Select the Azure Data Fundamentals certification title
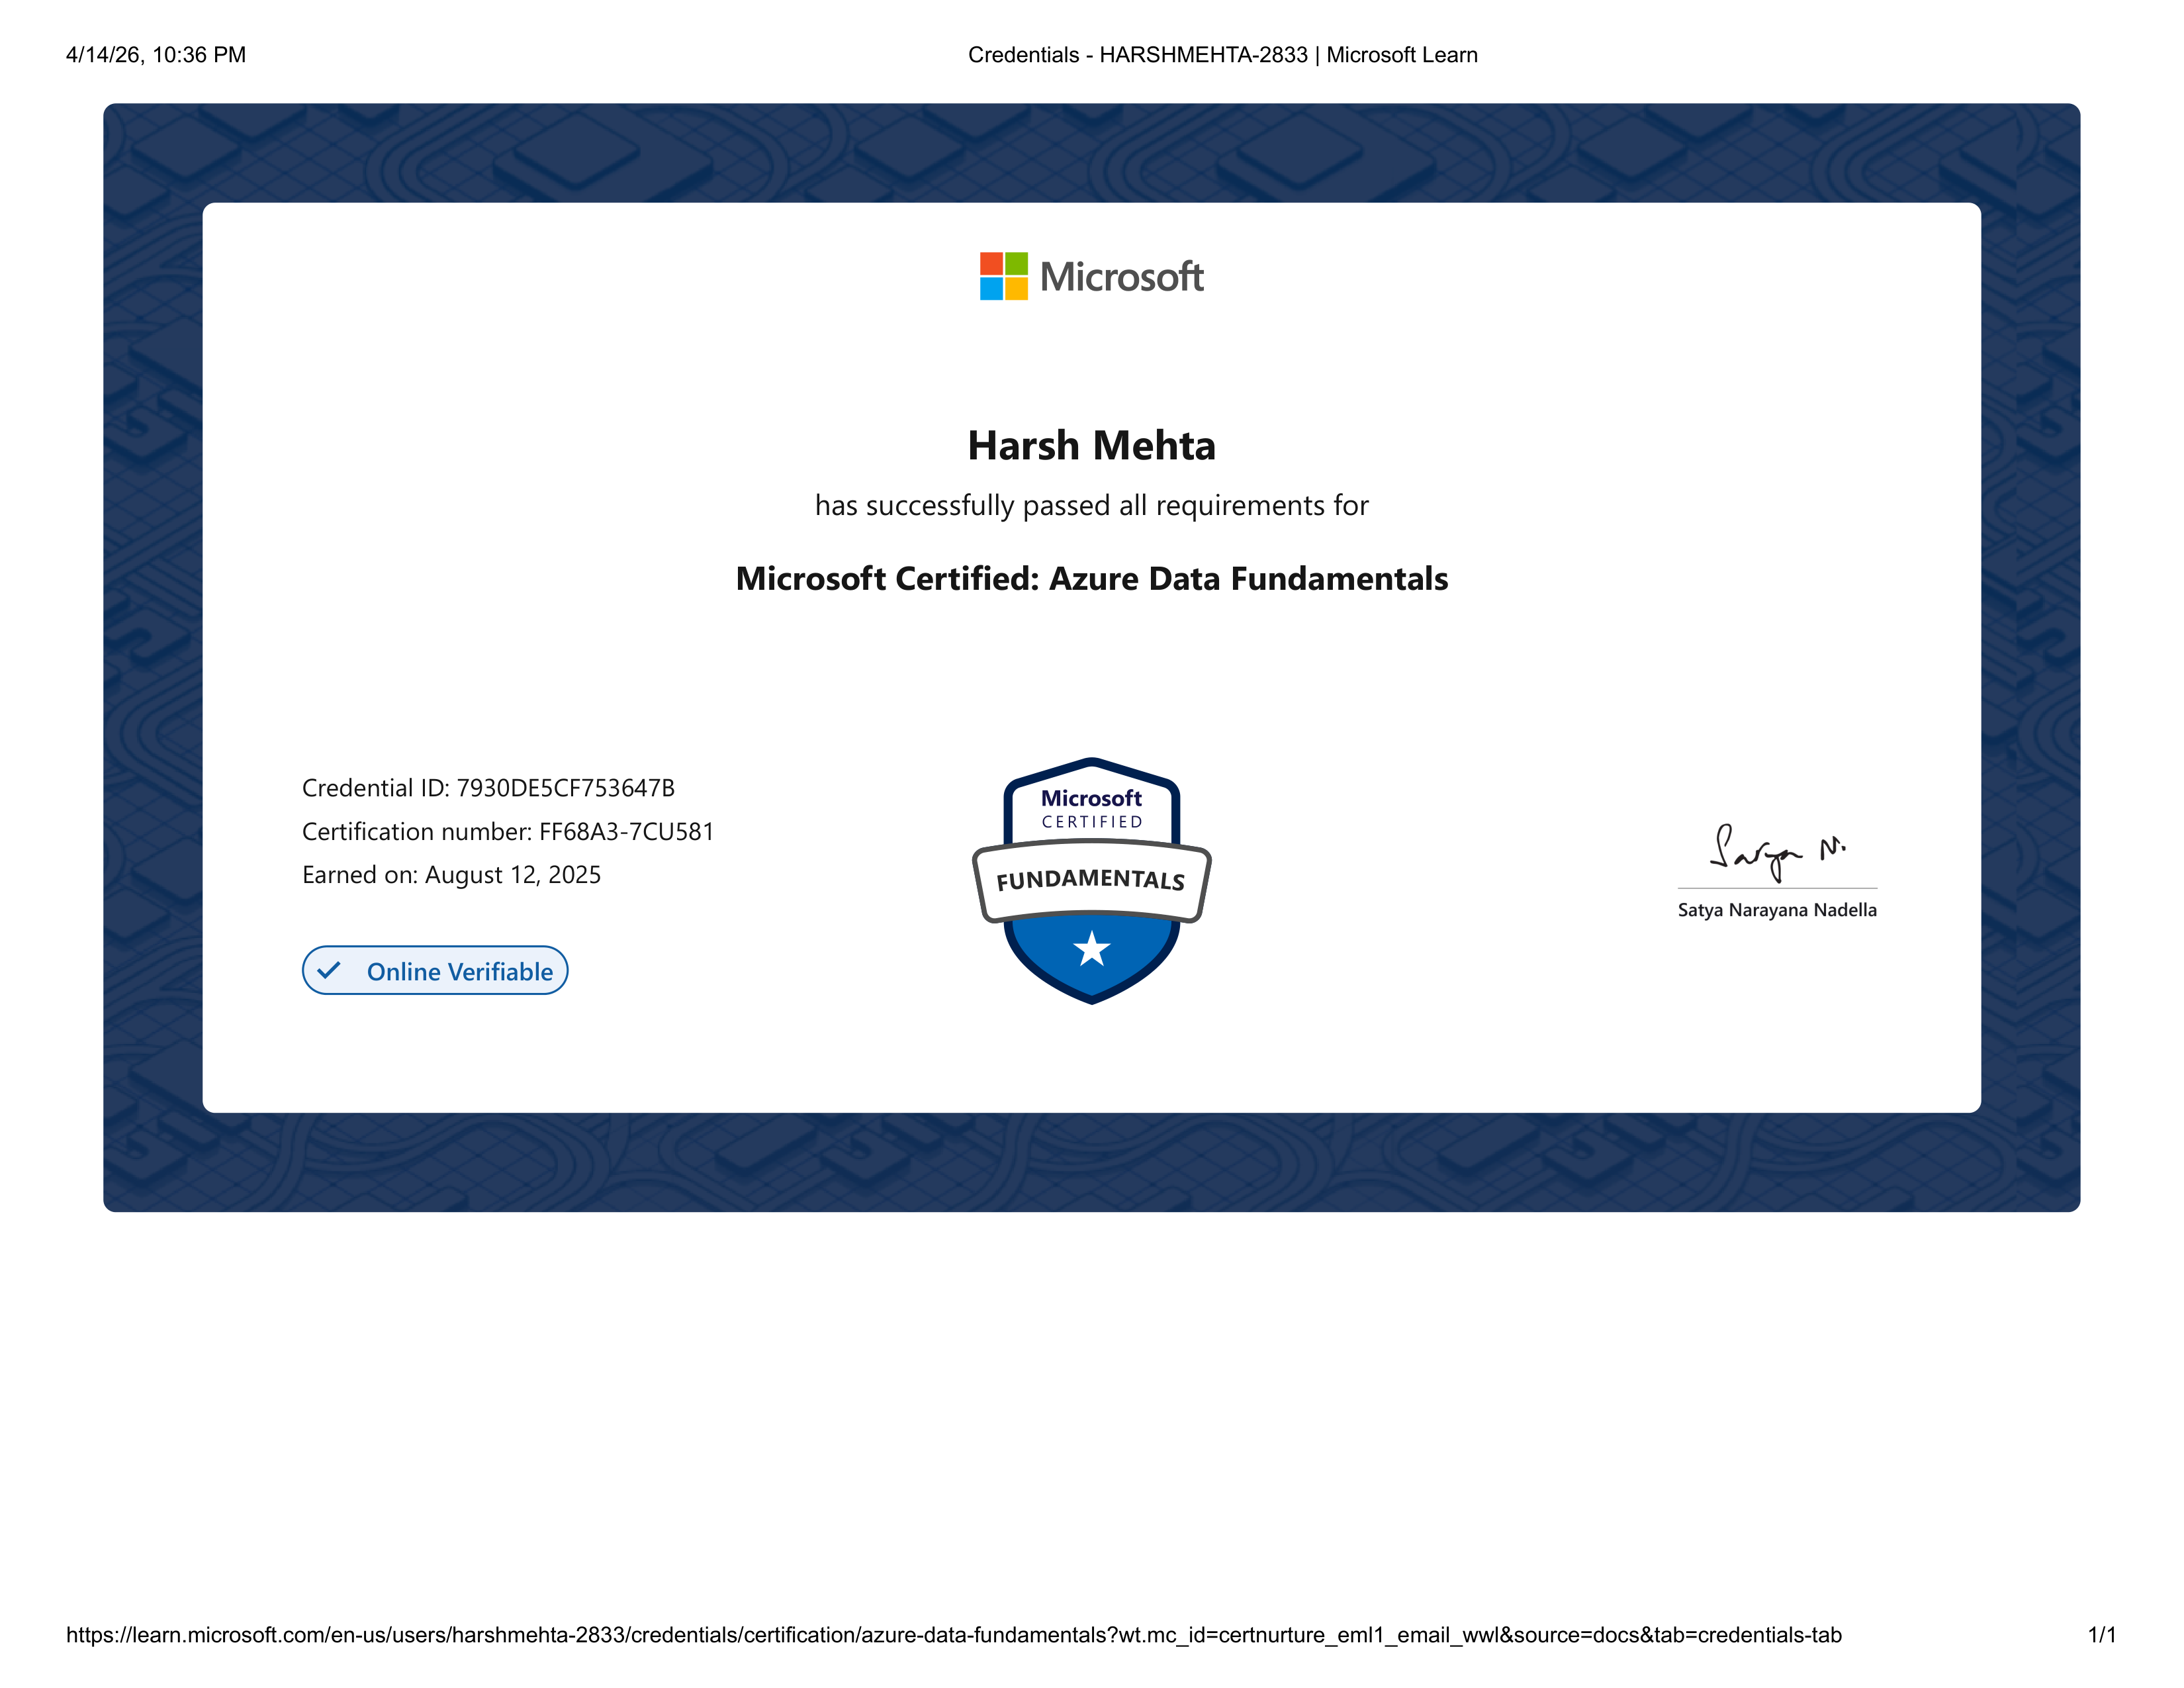 (x=1092, y=579)
